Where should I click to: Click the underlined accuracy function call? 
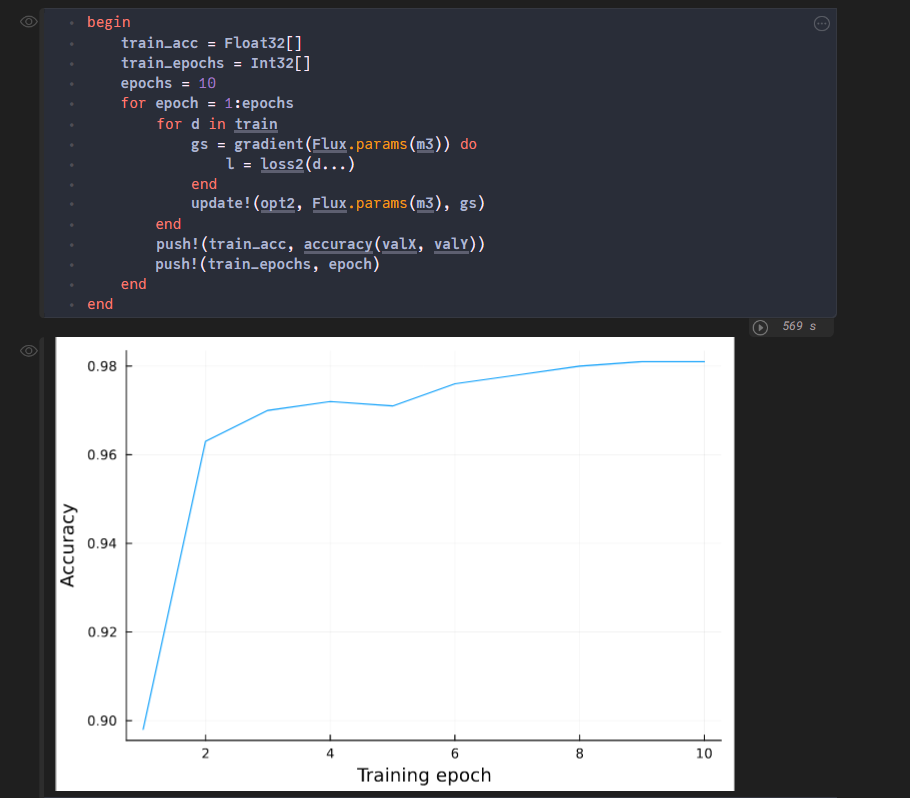[x=338, y=244]
